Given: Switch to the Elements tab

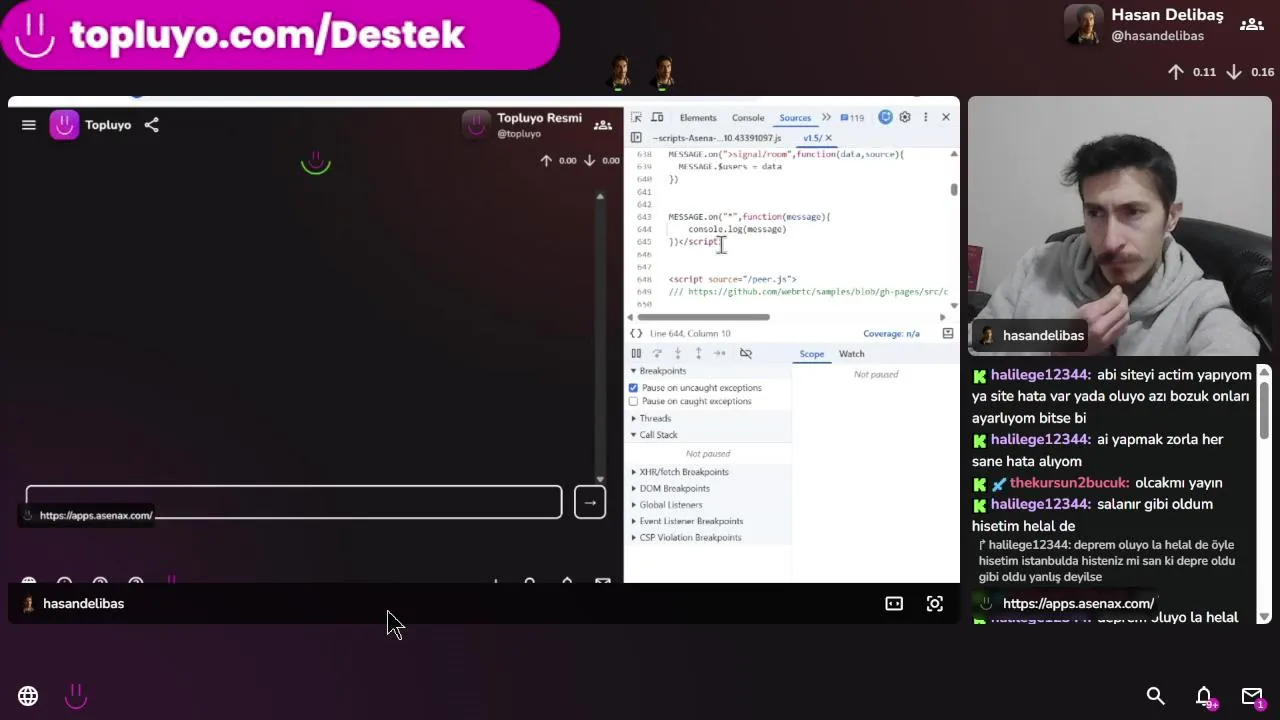Looking at the screenshot, I should pyautogui.click(x=698, y=118).
